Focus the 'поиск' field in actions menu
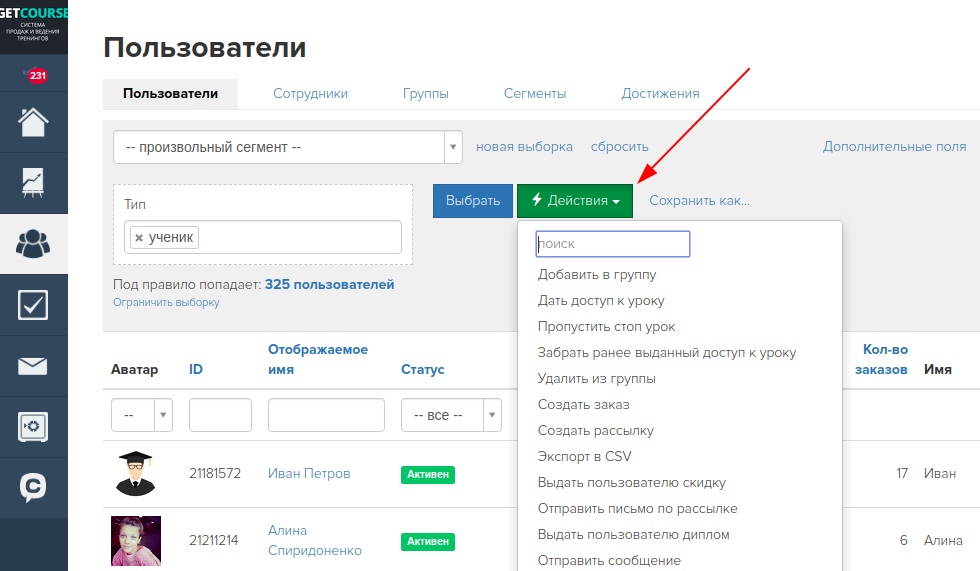The width and height of the screenshot is (980, 571). (x=613, y=244)
